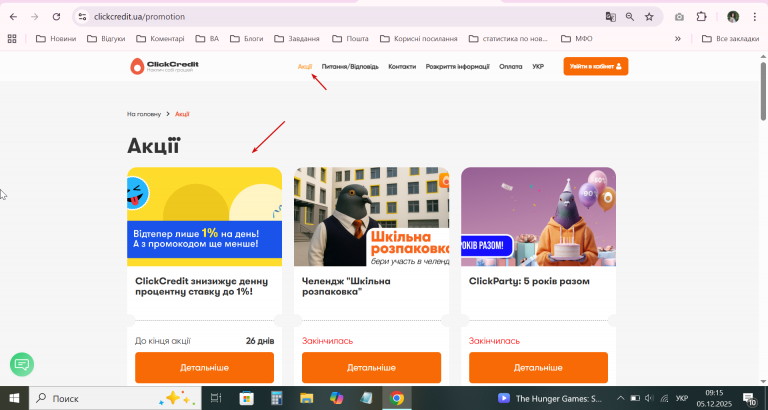
Task: Open the Контакти menu item
Action: coord(402,66)
